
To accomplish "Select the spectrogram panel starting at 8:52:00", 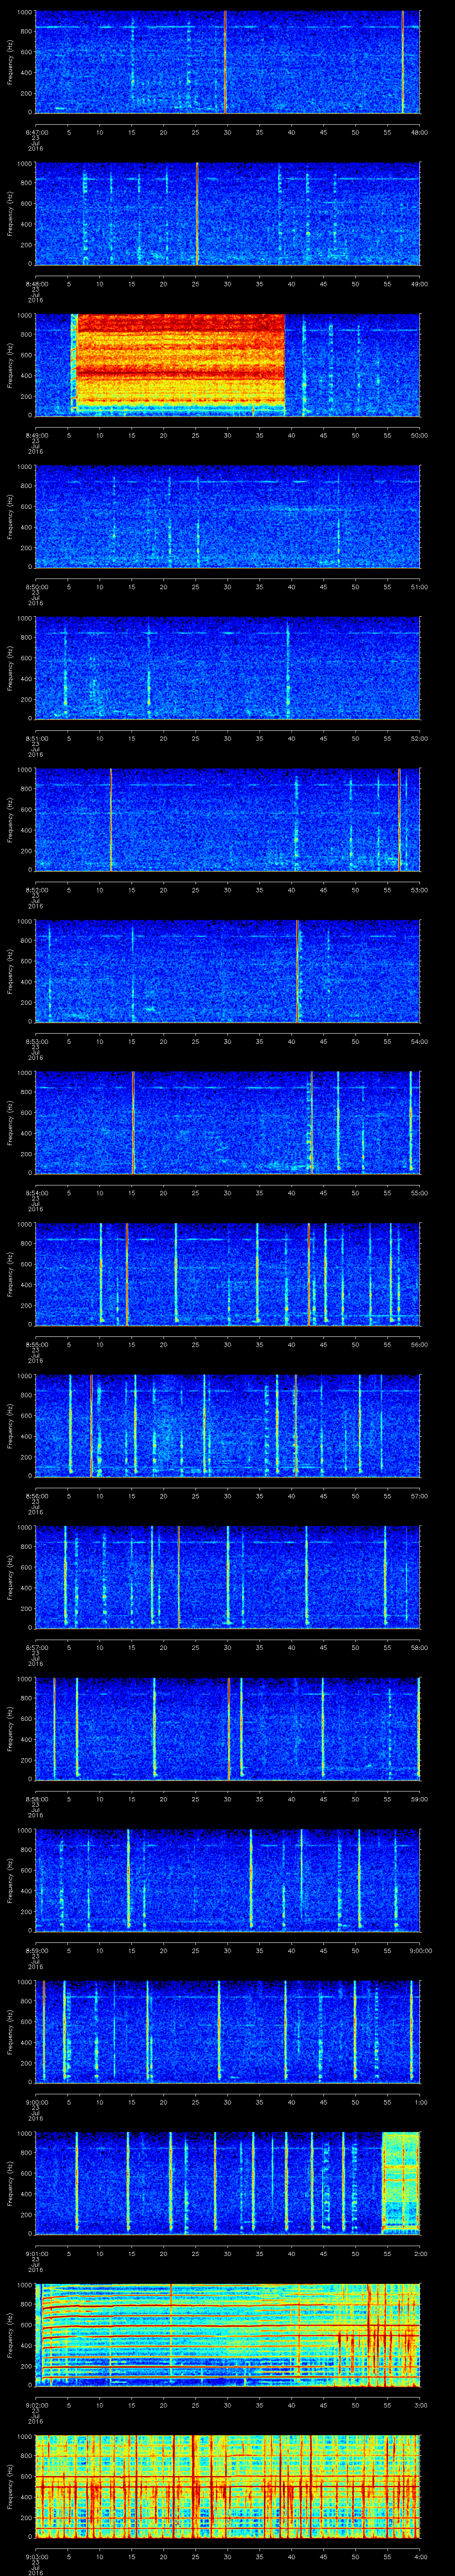I will 228,820.
